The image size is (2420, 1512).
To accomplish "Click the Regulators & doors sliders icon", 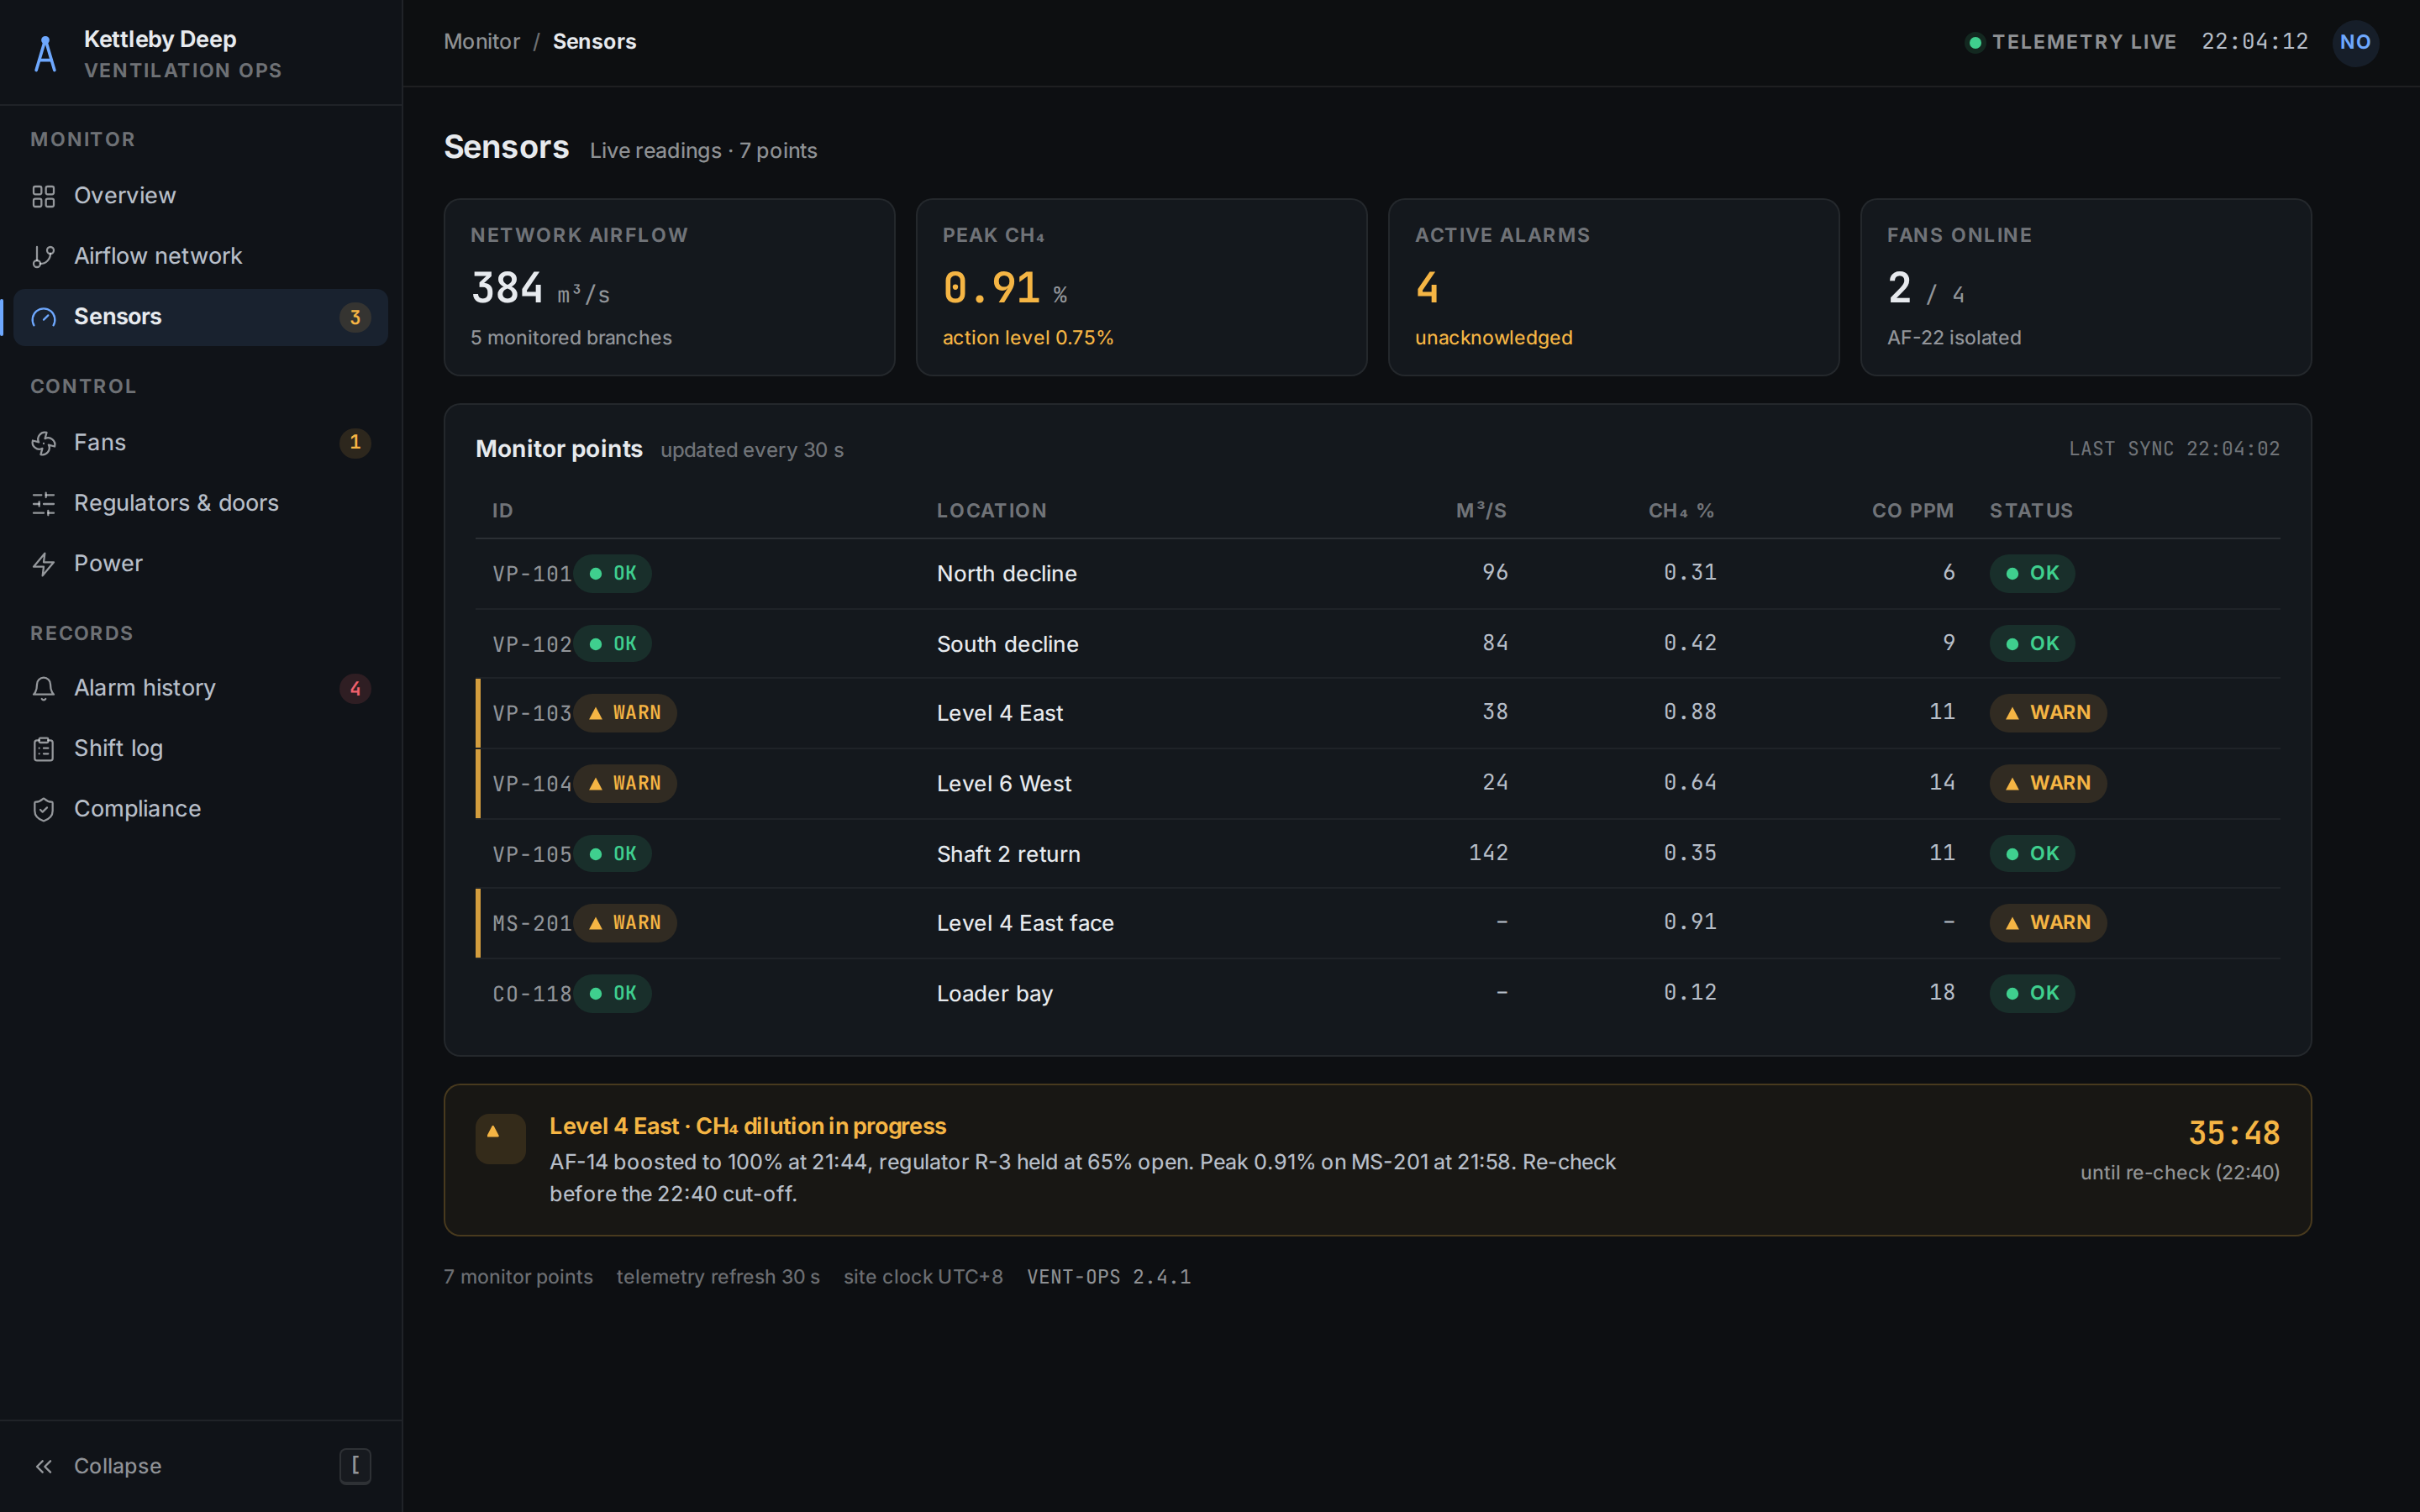I will click(x=43, y=503).
